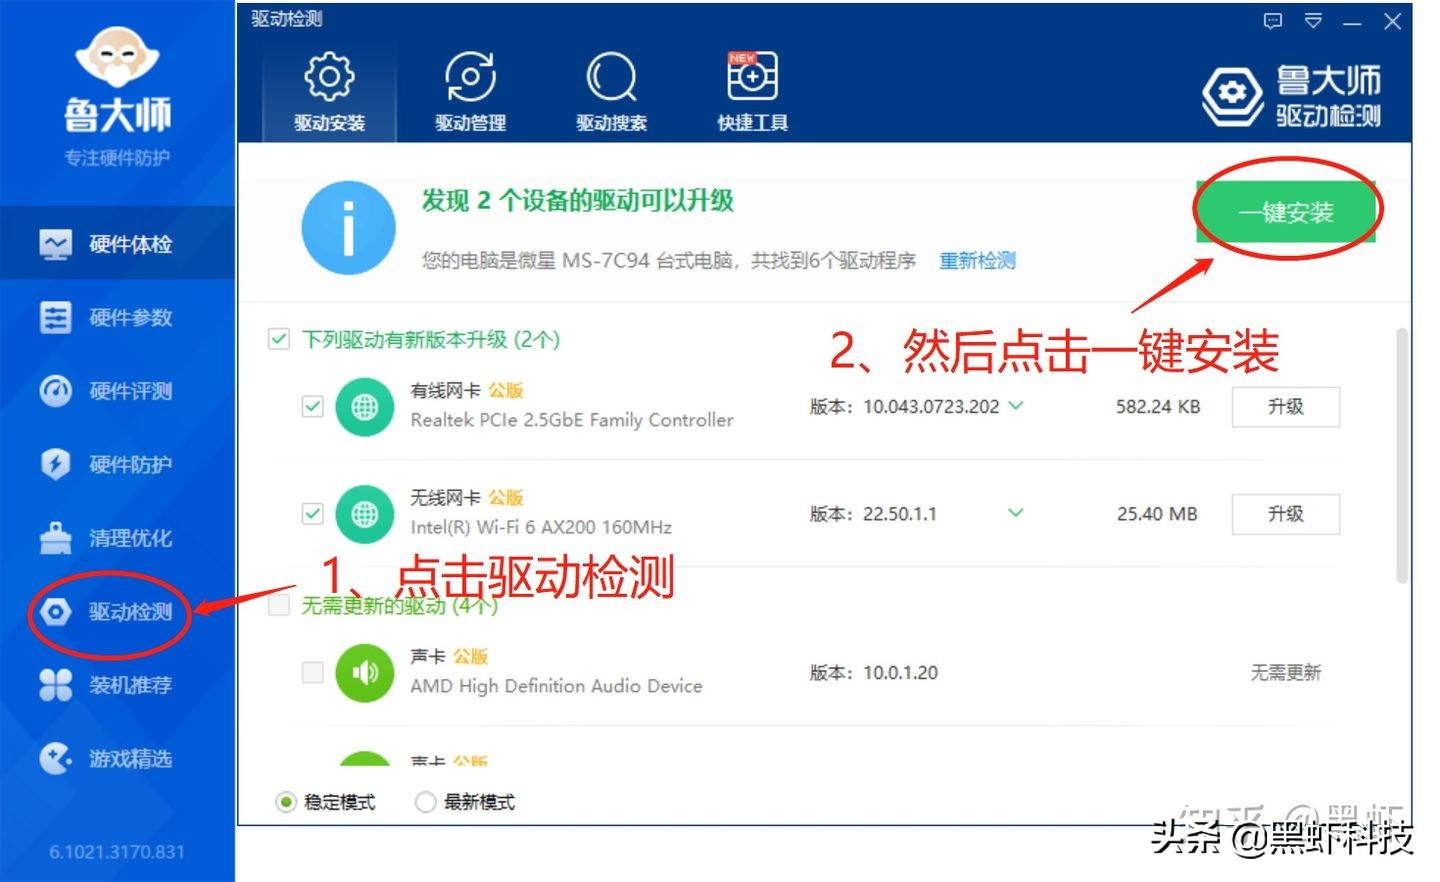Uncheck the Intel Wi-Fi 6 AX200 driver
This screenshot has width=1440, height=882.
[312, 513]
